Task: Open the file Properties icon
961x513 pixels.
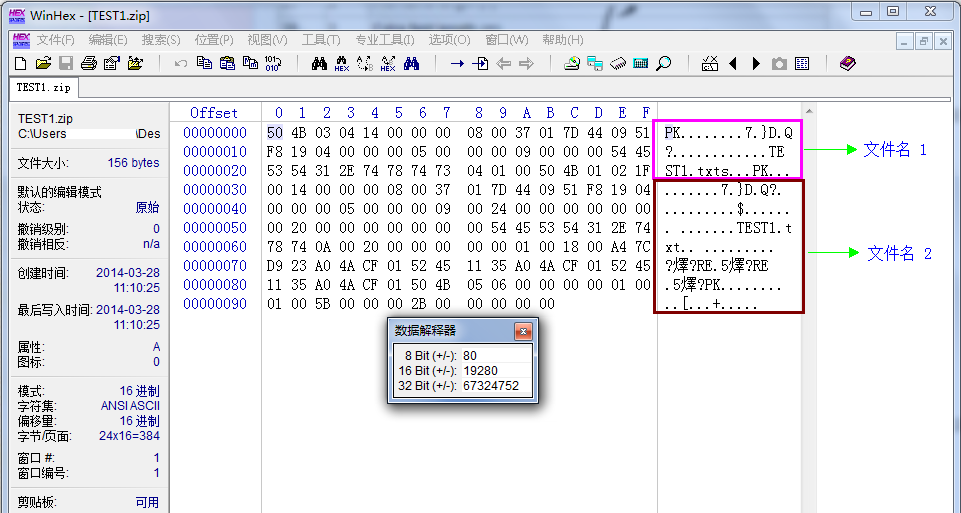Action: tap(112, 63)
